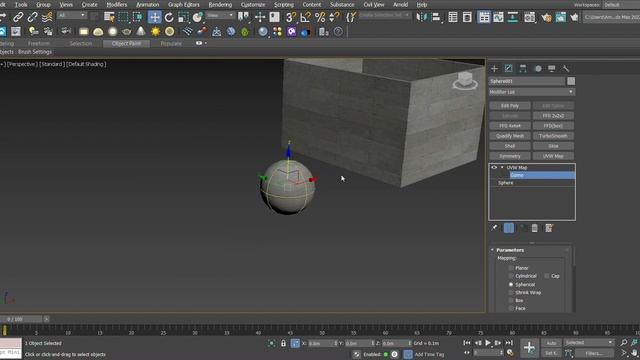
Task: Click the sun light icon in toolbar
Action: pyautogui.click(x=156, y=31)
